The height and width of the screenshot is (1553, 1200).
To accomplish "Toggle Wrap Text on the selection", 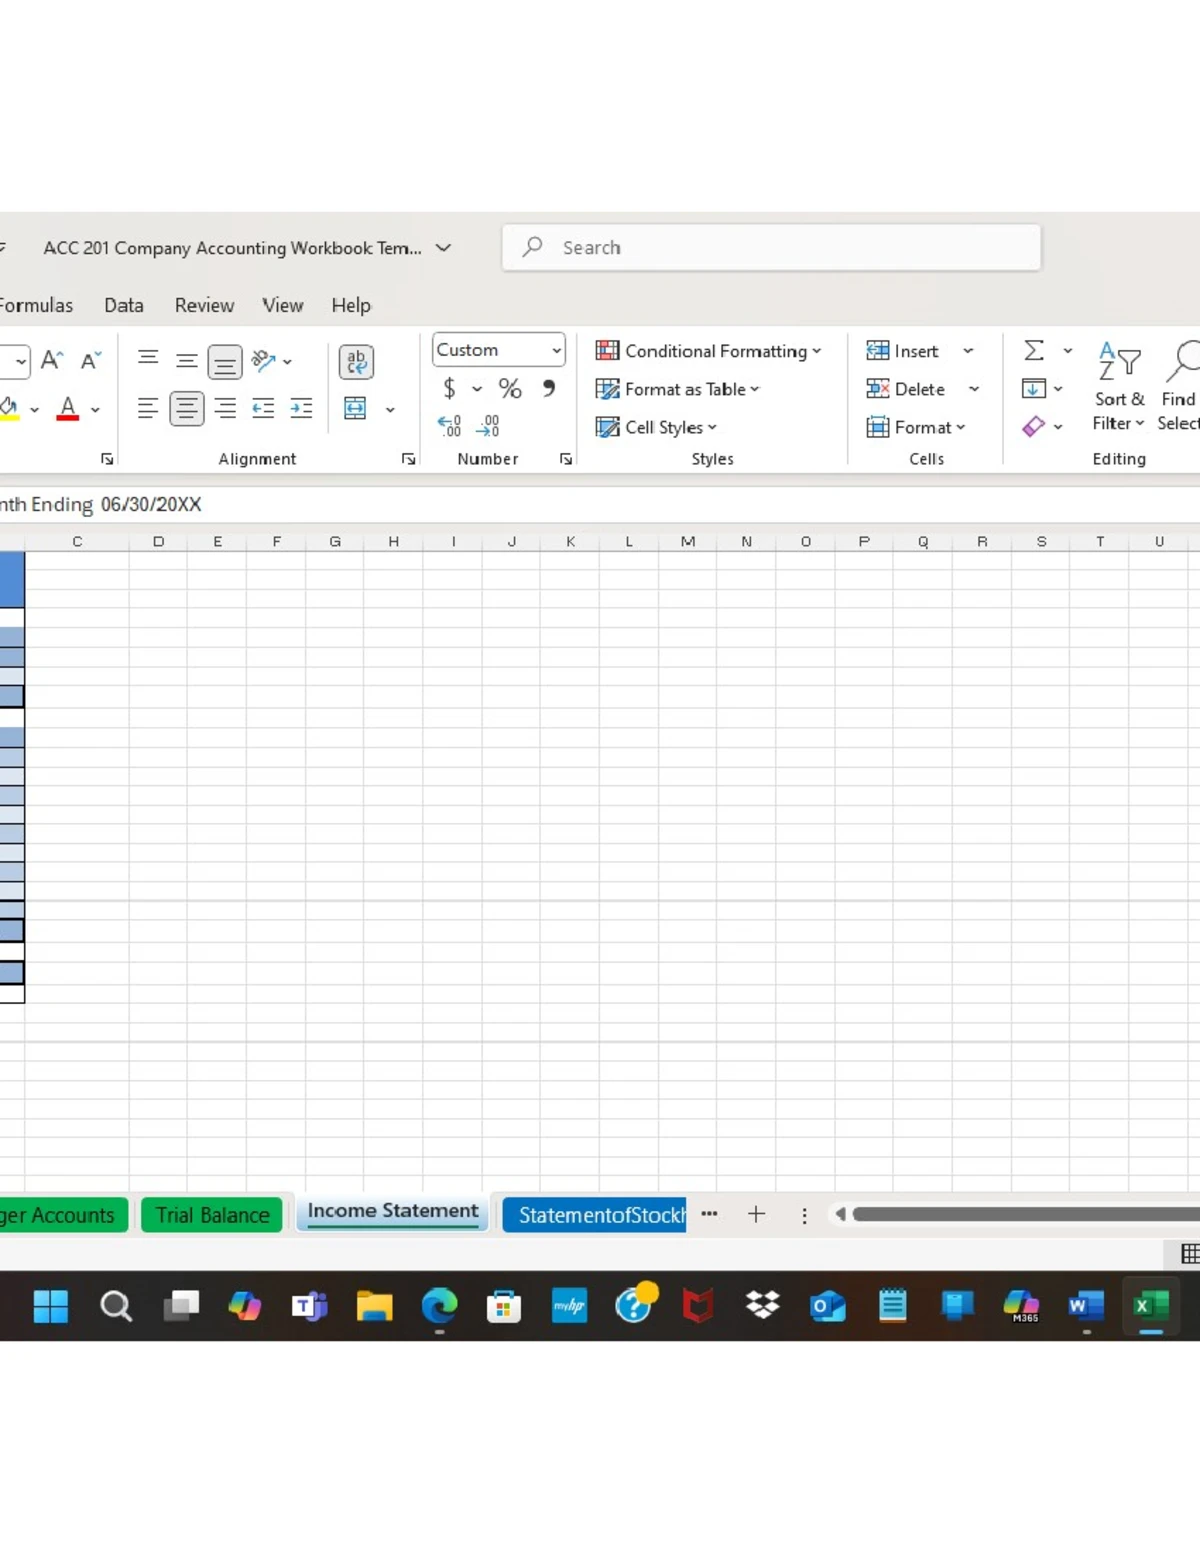I will [x=356, y=361].
